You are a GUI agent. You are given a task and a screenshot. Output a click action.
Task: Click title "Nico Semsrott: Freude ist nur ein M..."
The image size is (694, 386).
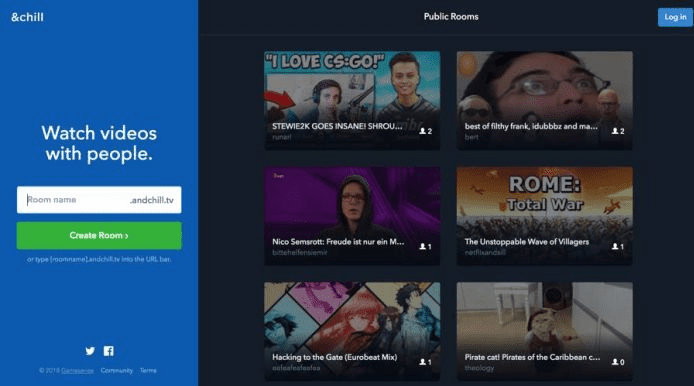tap(338, 242)
